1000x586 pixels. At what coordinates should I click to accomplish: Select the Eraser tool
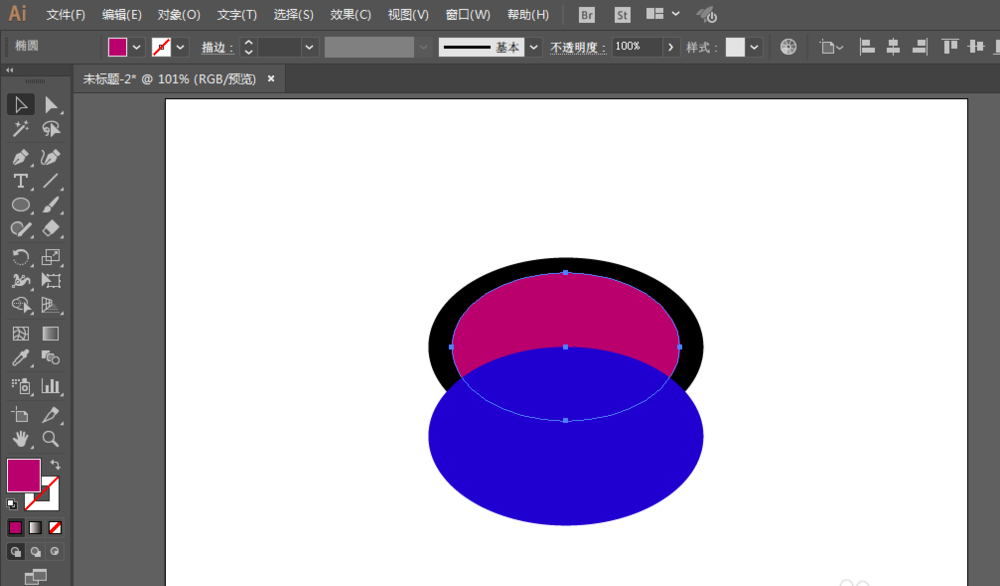pos(50,229)
